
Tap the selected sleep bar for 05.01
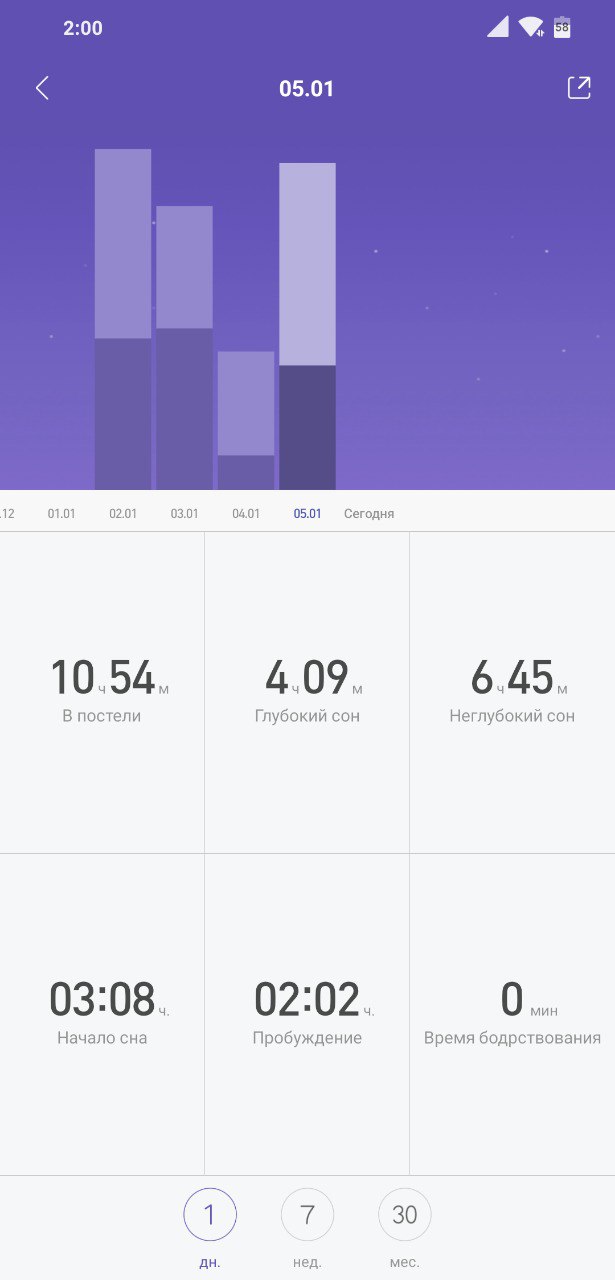click(x=307, y=327)
